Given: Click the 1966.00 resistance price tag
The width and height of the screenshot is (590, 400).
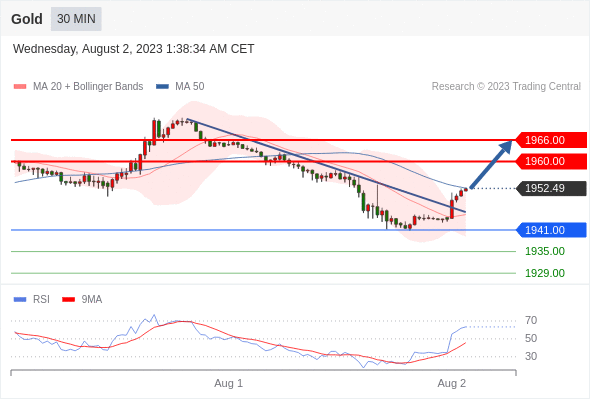Looking at the screenshot, I should point(551,140).
